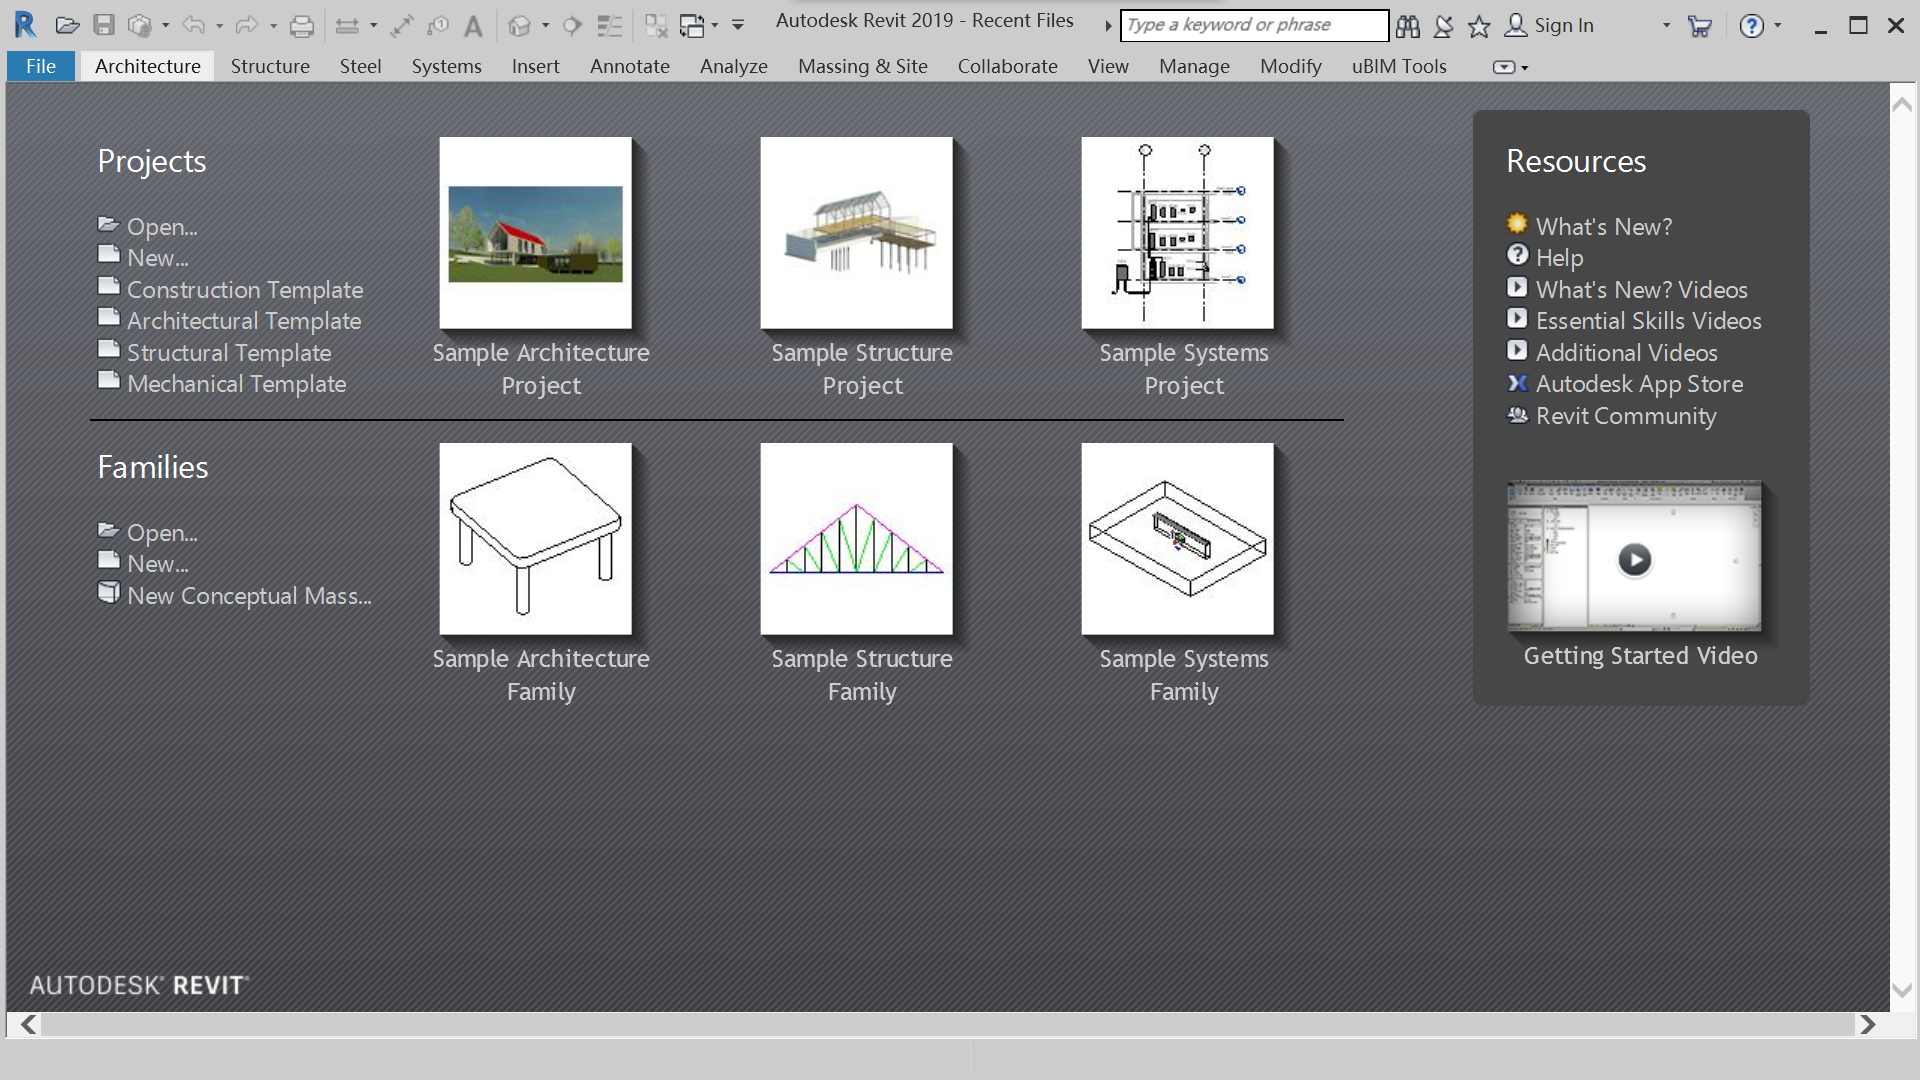Toggle the ribbon panel display button

[1504, 67]
